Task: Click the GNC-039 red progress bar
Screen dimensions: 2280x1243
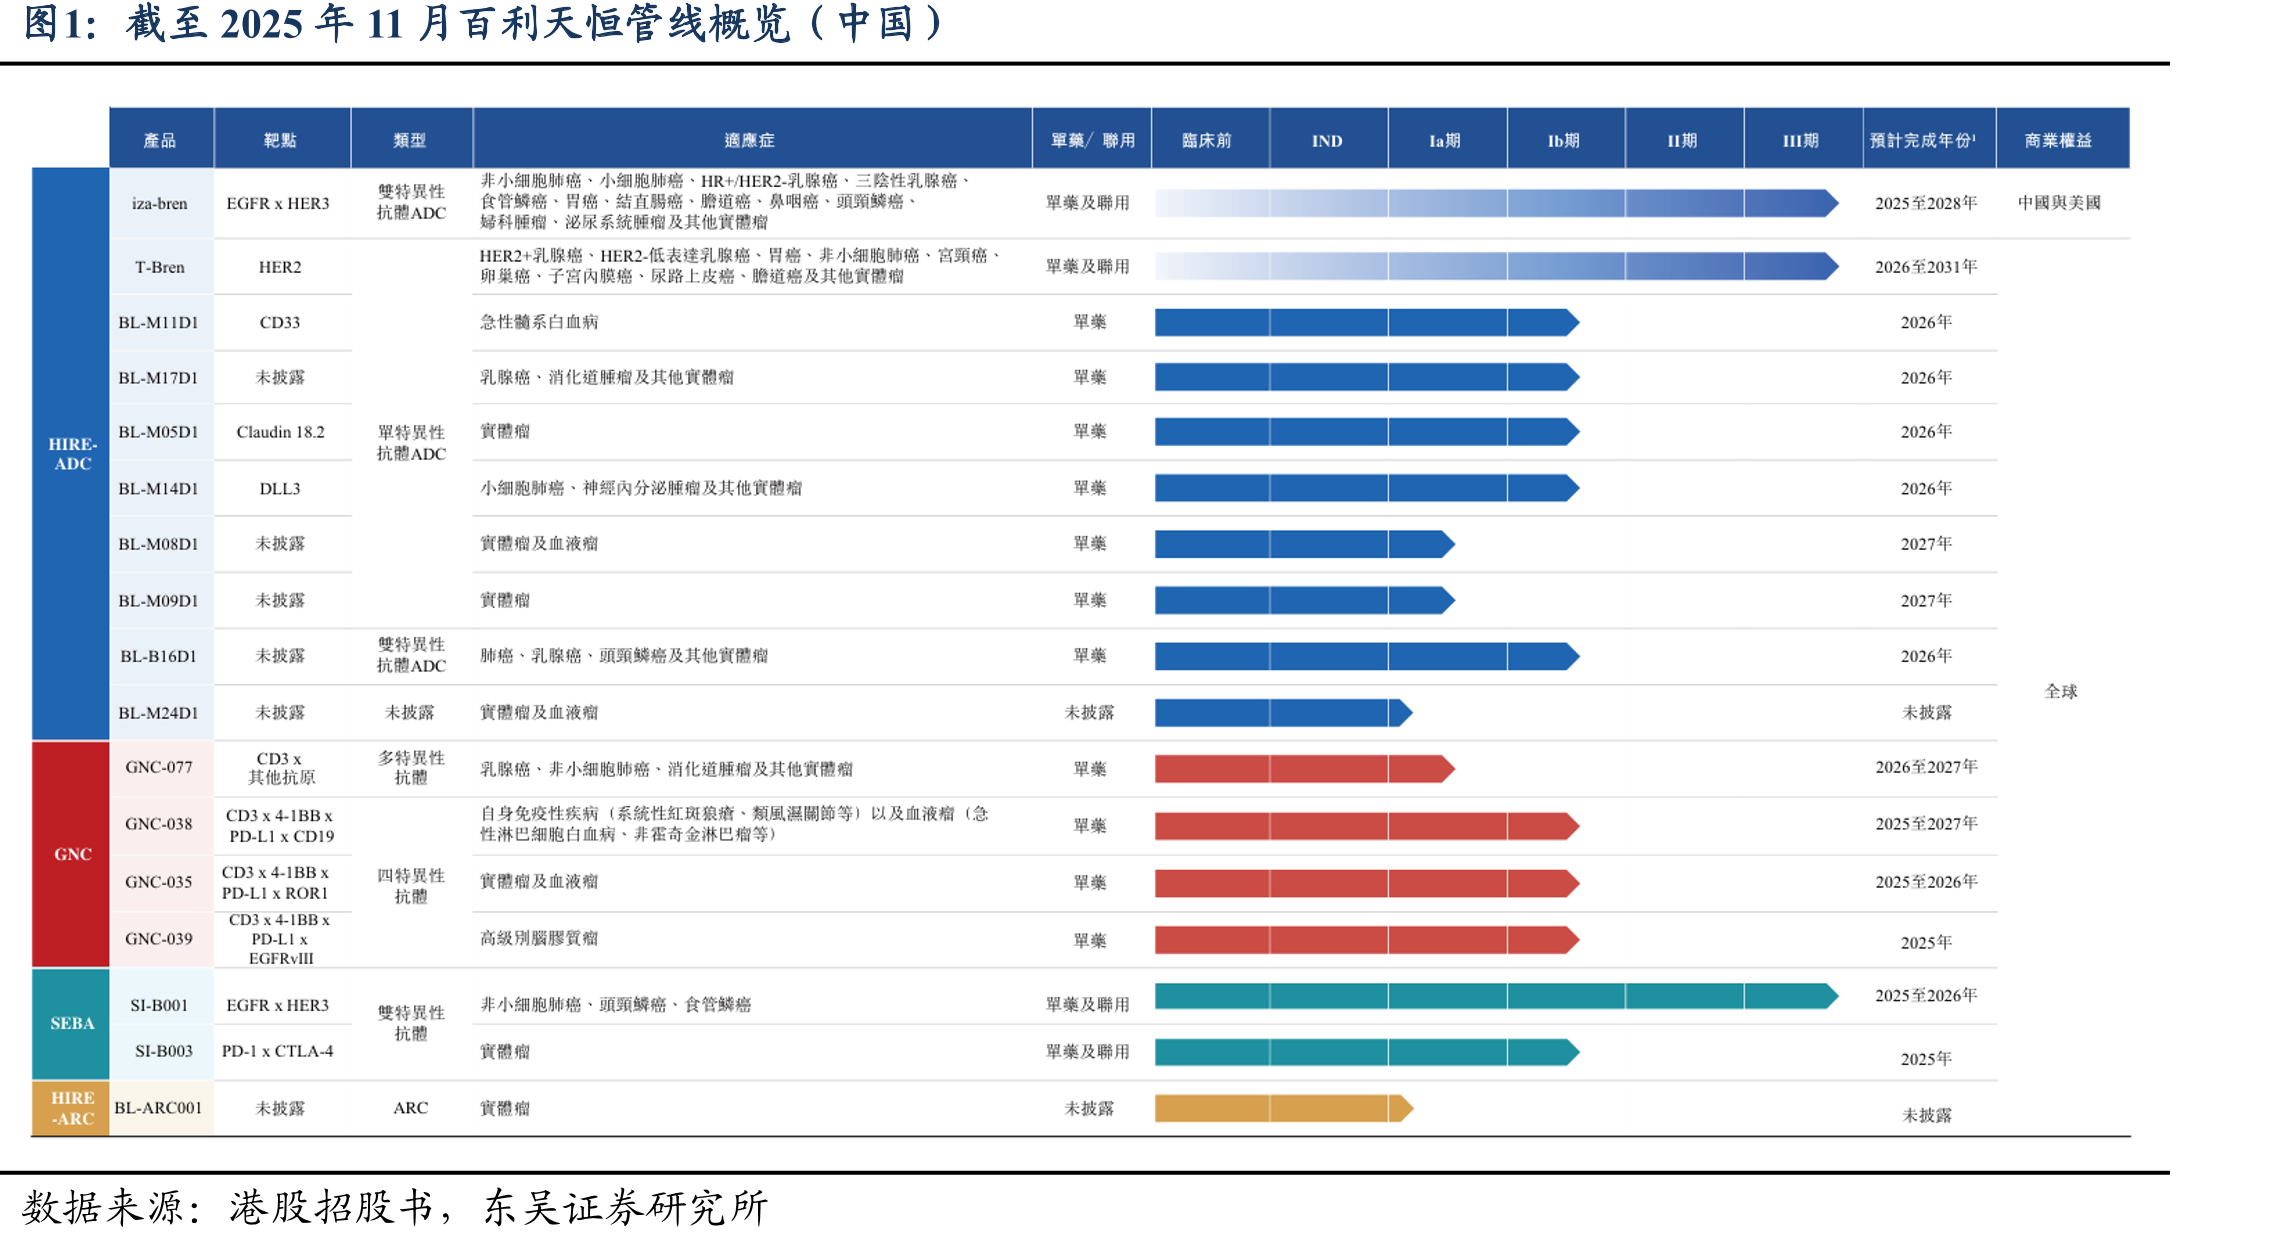Action: (1367, 940)
